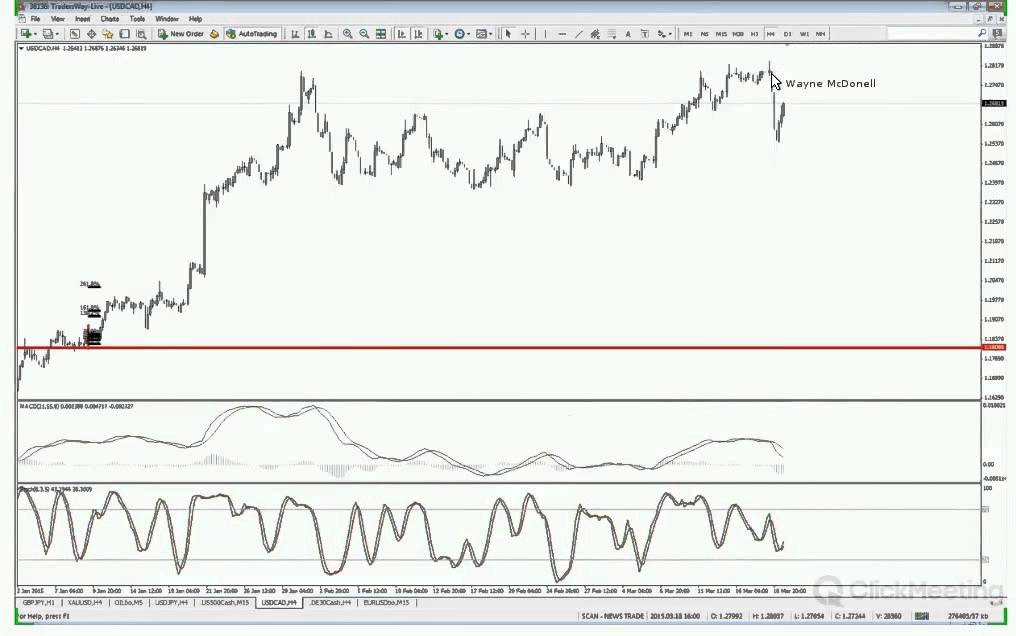Screen dimensions: 1016x636
Task: Select the Horizontal Line drawing tool
Action: click(562, 34)
